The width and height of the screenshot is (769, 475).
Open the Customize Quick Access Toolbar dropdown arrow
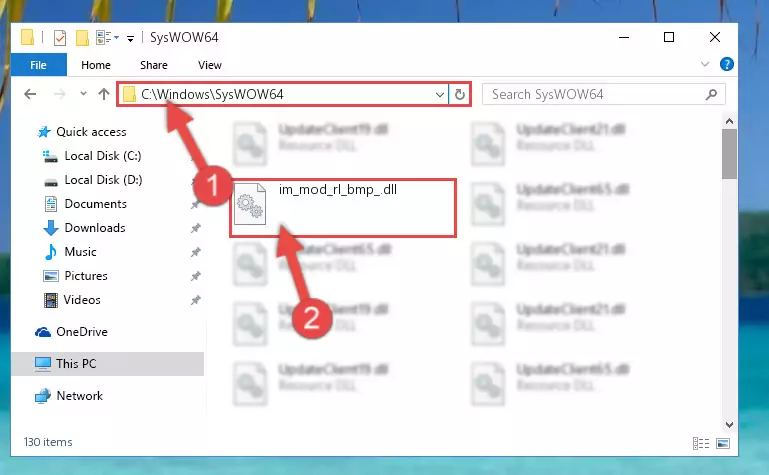pyautogui.click(x=130, y=38)
